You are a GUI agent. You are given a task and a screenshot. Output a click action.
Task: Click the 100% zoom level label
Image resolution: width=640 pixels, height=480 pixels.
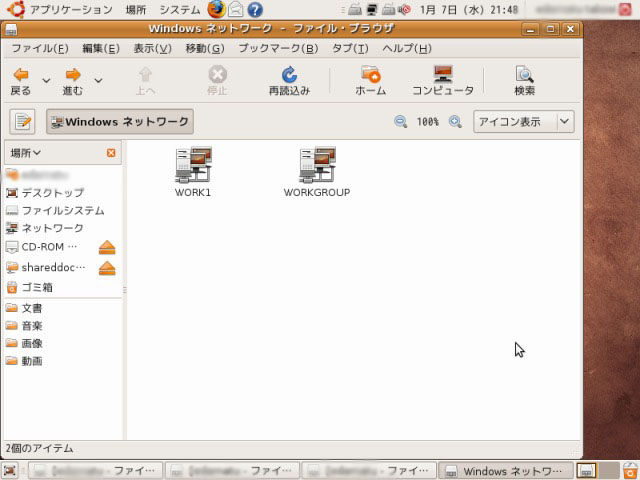pos(428,122)
